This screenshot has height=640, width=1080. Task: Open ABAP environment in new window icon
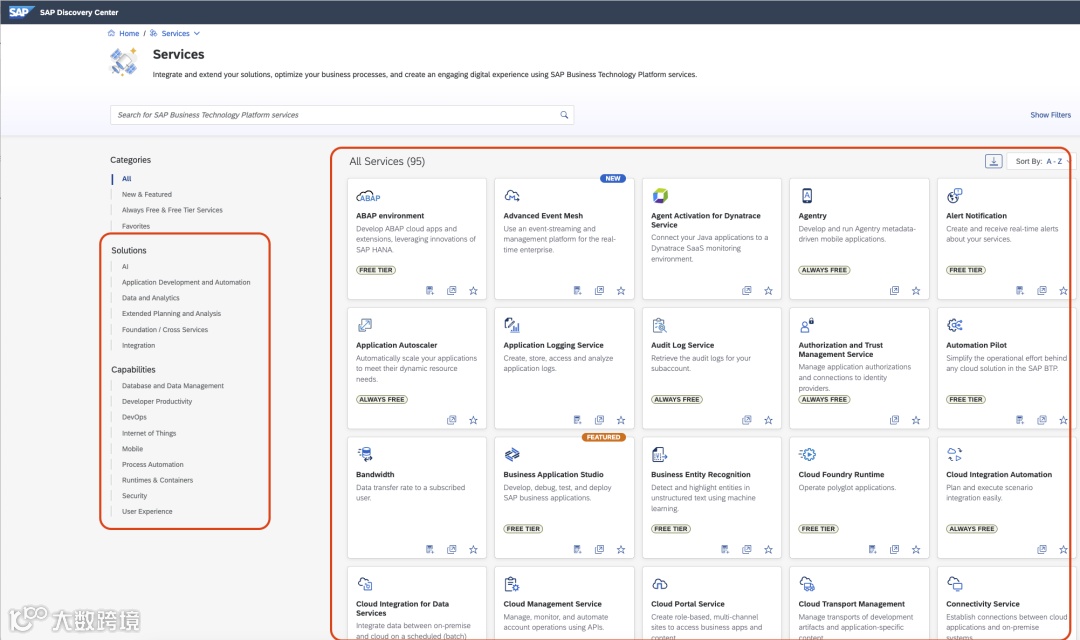point(451,291)
